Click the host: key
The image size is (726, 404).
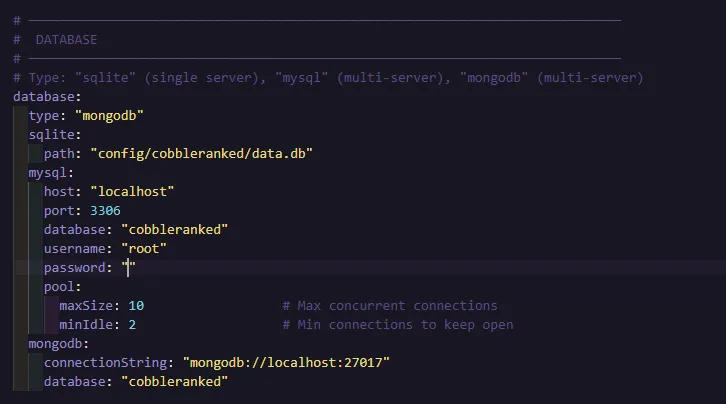tap(63, 192)
